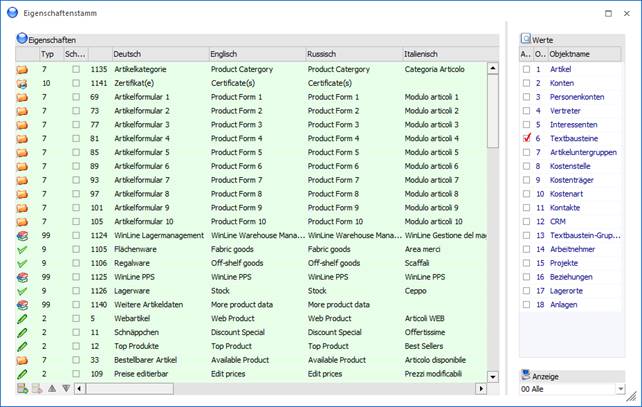
Task: Click the move row down arrow
Action: click(66, 388)
